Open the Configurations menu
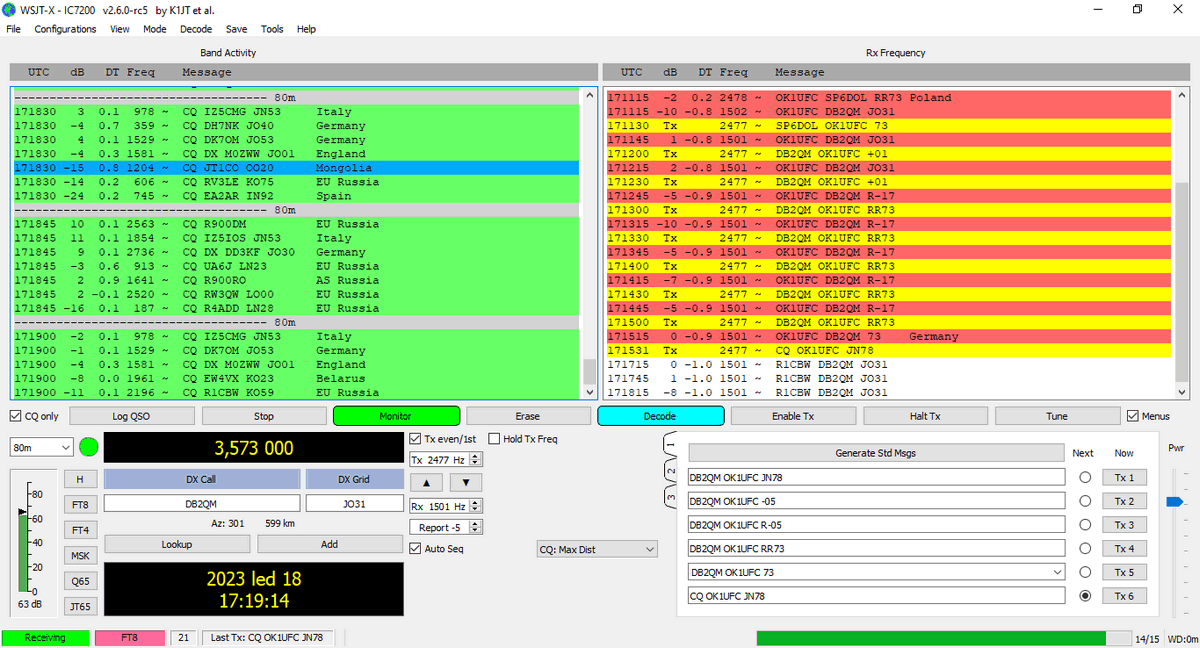The image size is (1200, 648). [65, 29]
